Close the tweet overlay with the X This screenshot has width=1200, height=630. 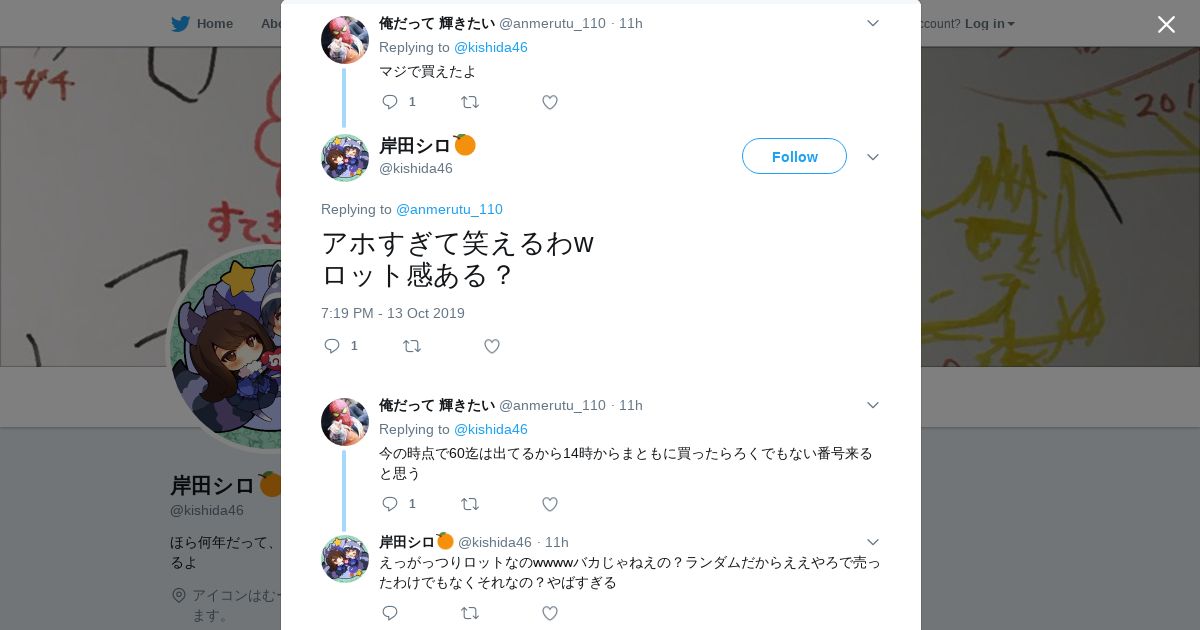(x=1166, y=25)
